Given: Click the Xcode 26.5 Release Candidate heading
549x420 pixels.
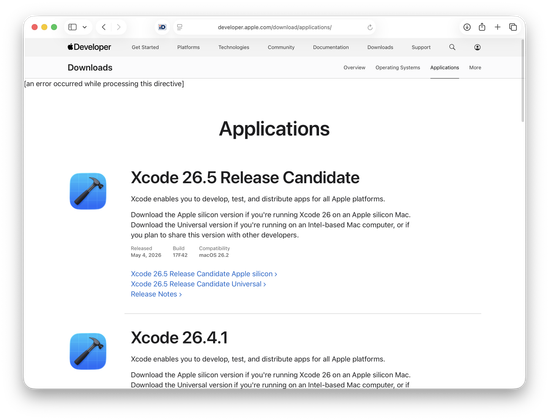Looking at the screenshot, I should [245, 177].
